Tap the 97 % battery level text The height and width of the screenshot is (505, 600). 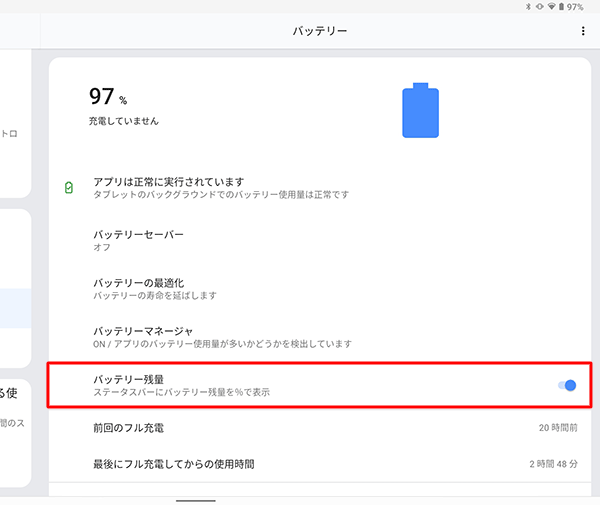pos(108,96)
